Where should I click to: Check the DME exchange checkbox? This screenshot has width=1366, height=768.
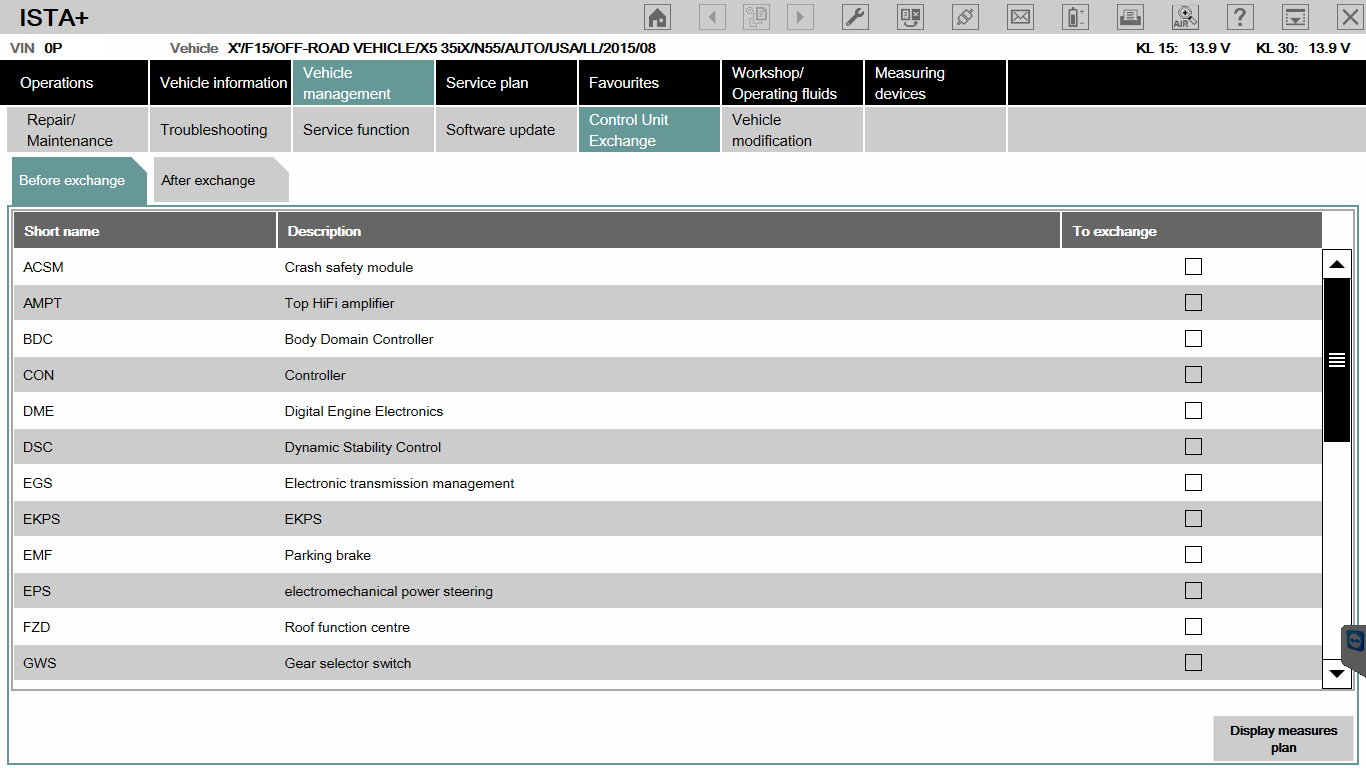pyautogui.click(x=1193, y=411)
